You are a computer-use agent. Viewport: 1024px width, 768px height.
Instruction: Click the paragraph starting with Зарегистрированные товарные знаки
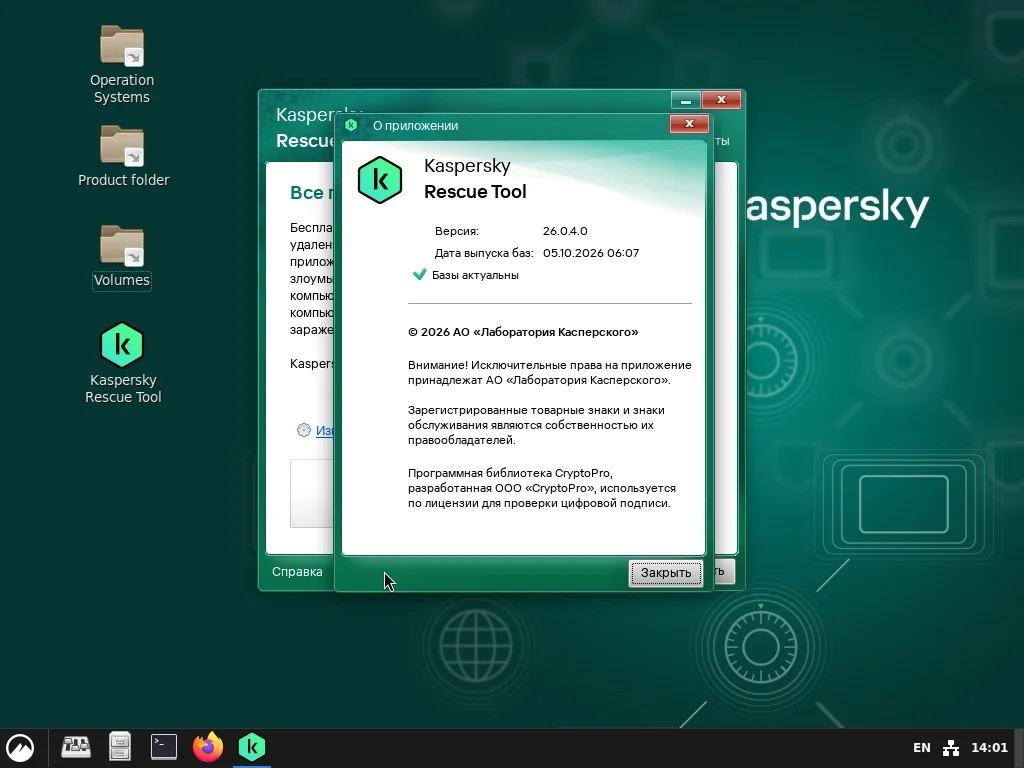pyautogui.click(x=536, y=425)
